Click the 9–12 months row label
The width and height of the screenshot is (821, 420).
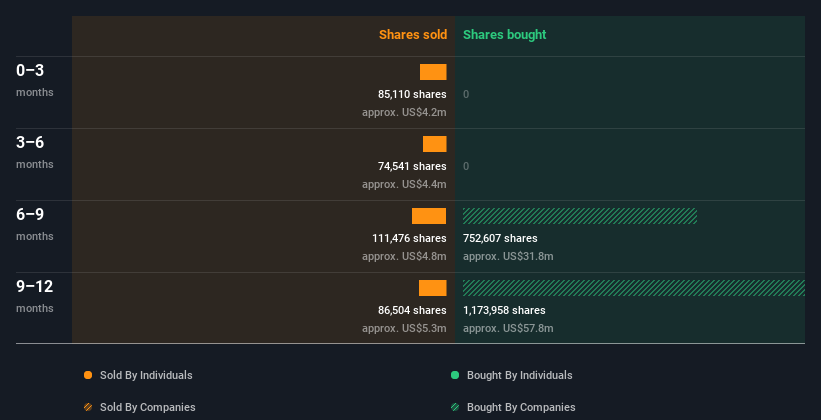point(35,296)
